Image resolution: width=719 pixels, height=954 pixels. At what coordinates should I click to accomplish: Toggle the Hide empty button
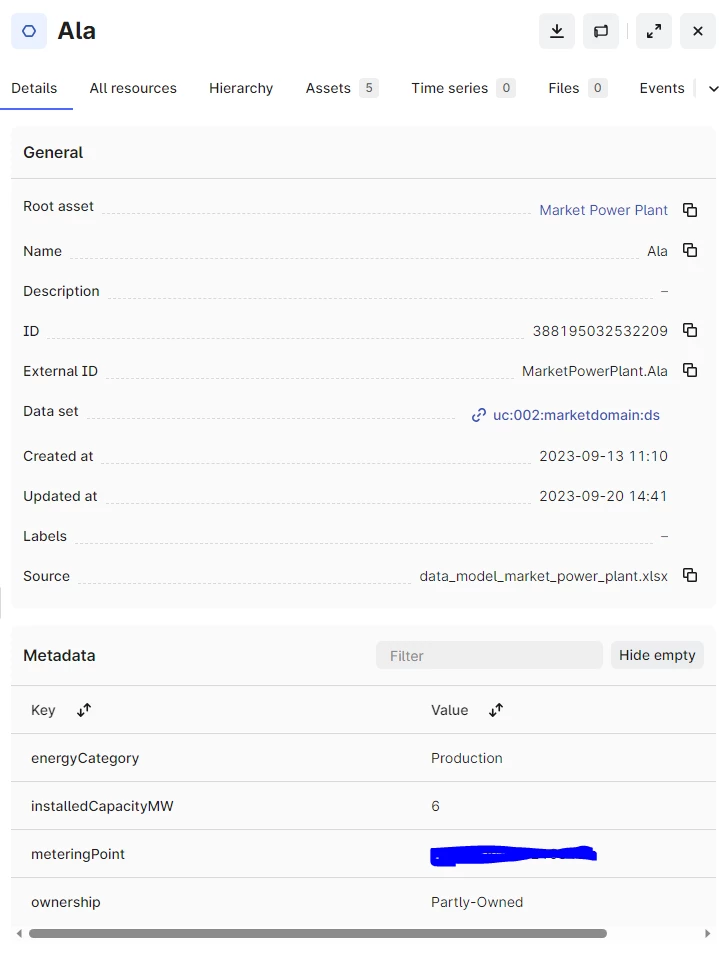[657, 655]
